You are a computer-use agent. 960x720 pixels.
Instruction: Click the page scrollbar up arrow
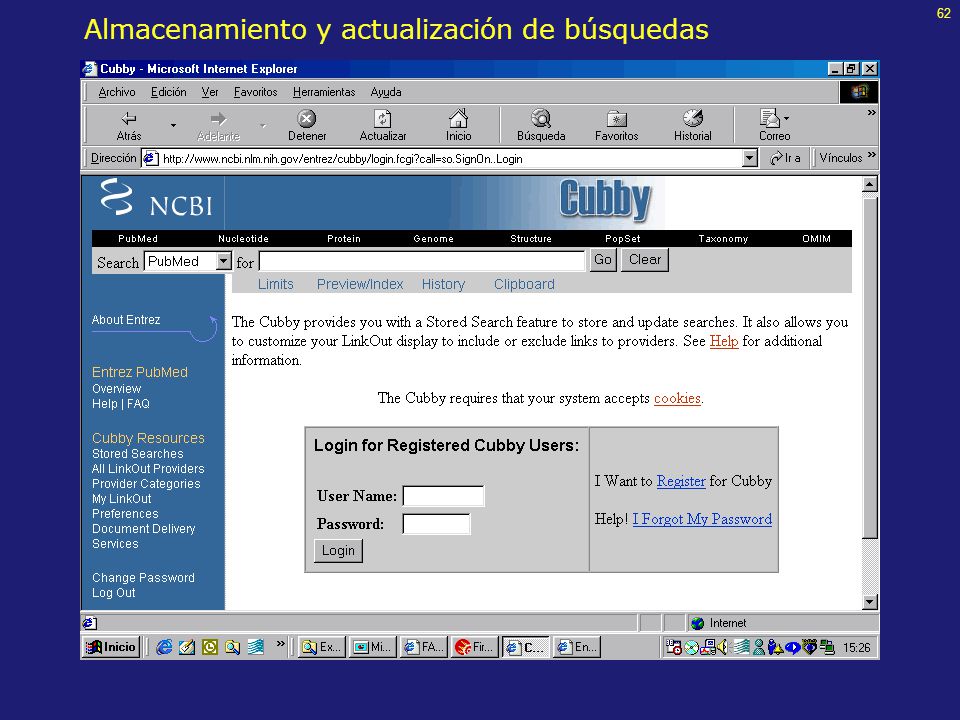pyautogui.click(x=869, y=184)
